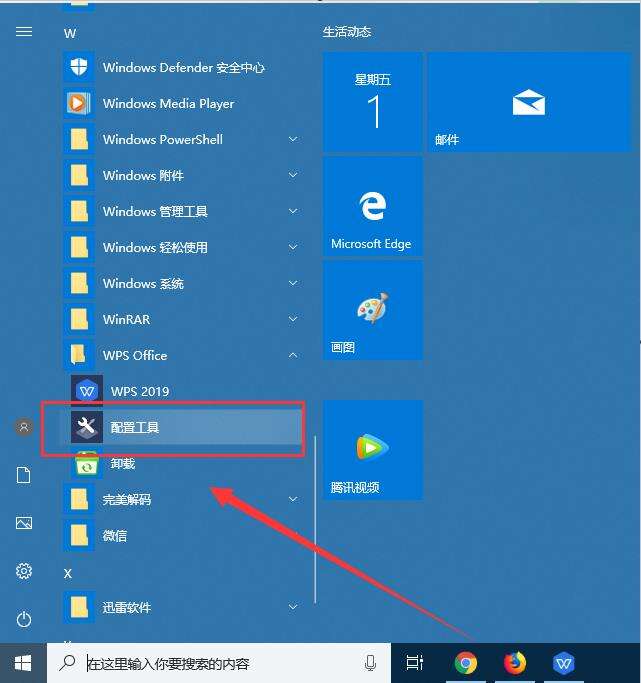
Task: Open WPS from the taskbar icon
Action: [x=563, y=663]
